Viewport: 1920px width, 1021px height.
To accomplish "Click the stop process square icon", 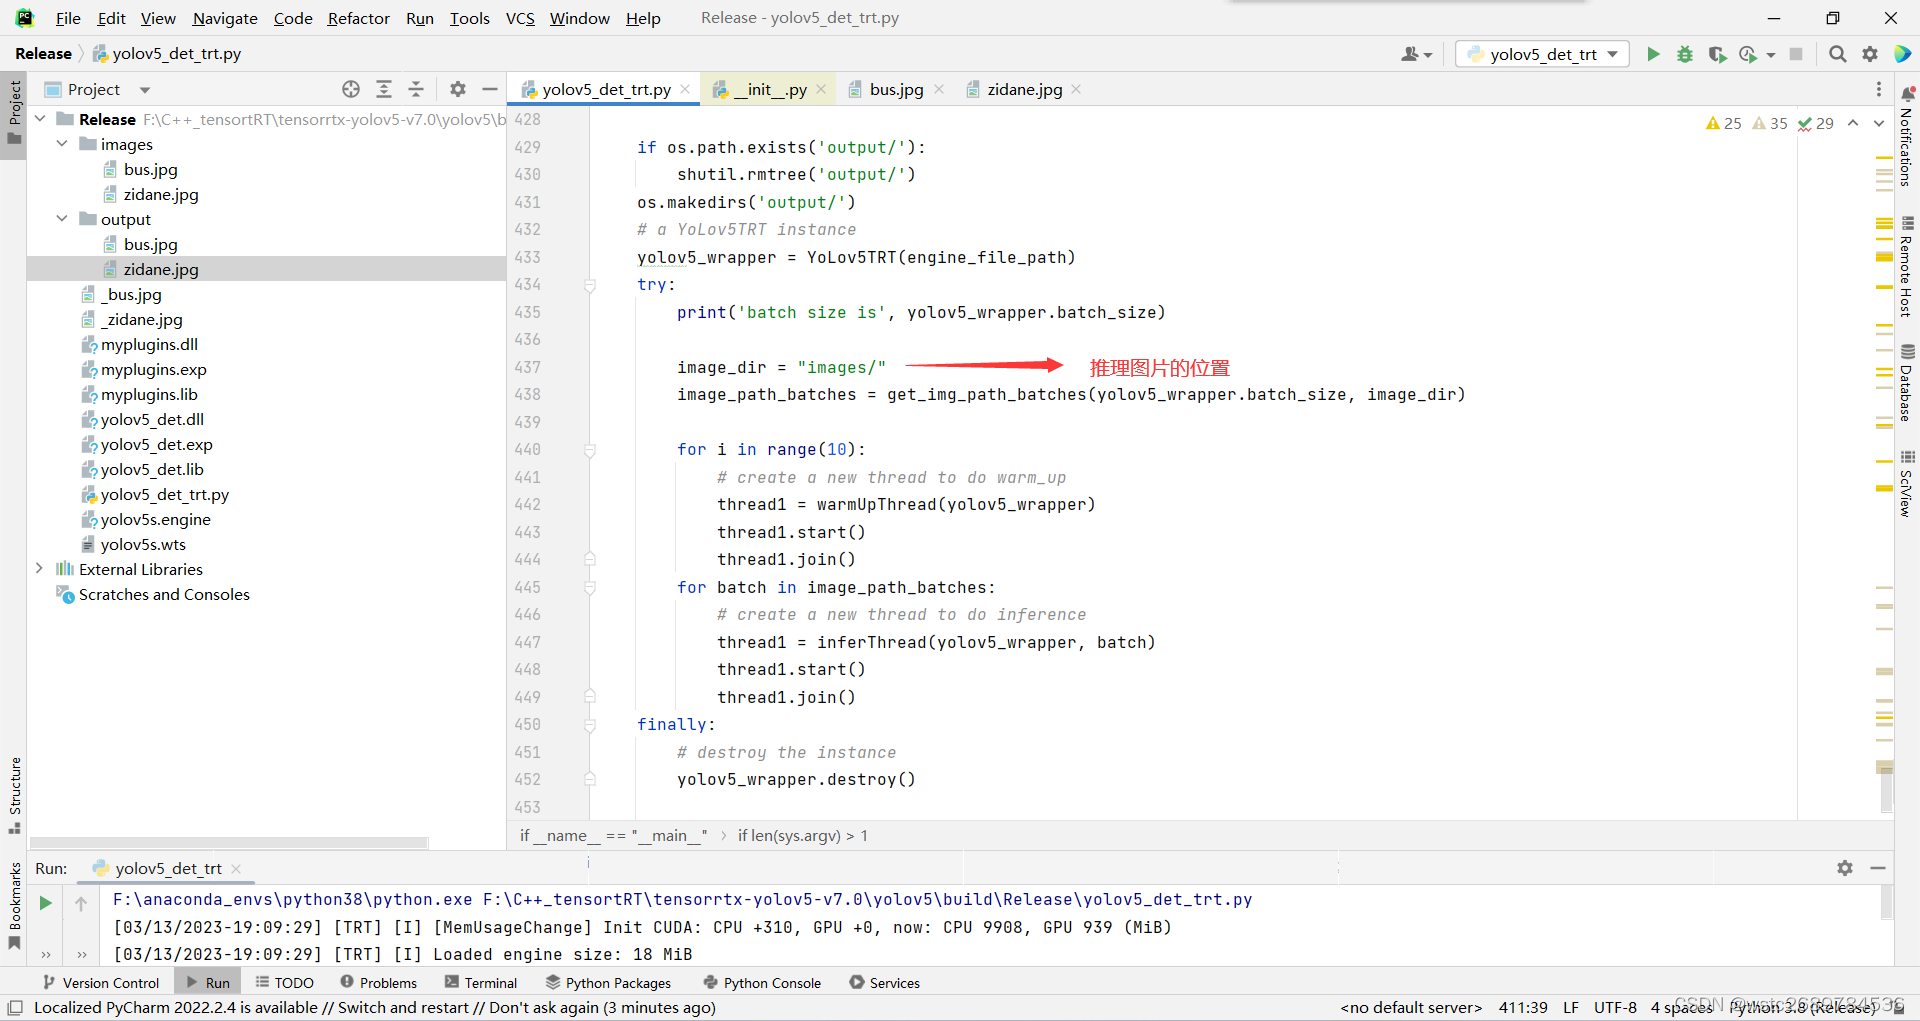I will (1796, 54).
